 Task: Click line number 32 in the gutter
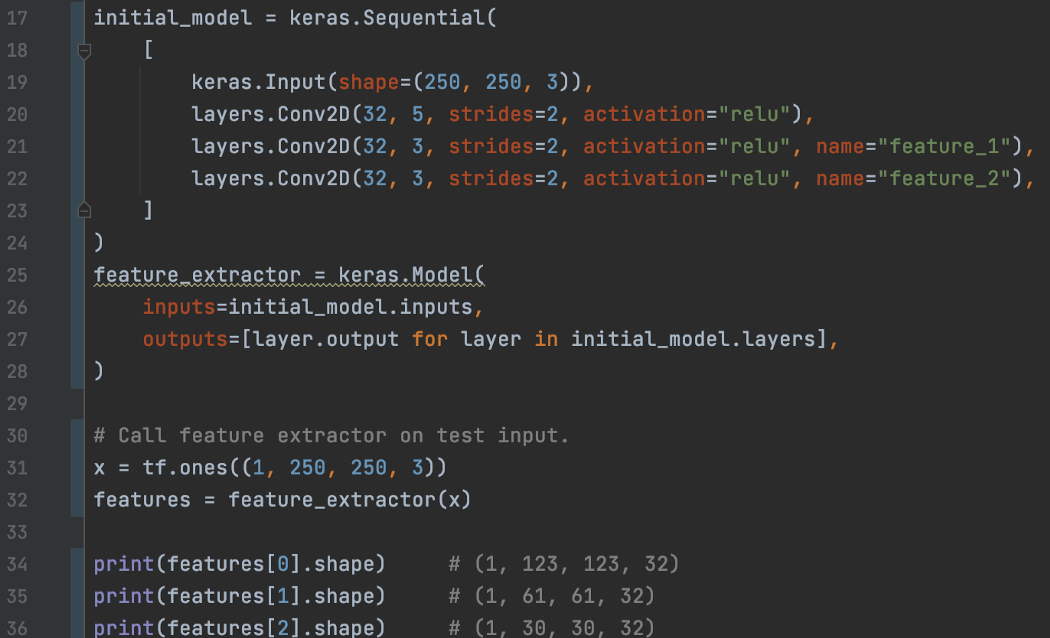[x=17, y=499]
